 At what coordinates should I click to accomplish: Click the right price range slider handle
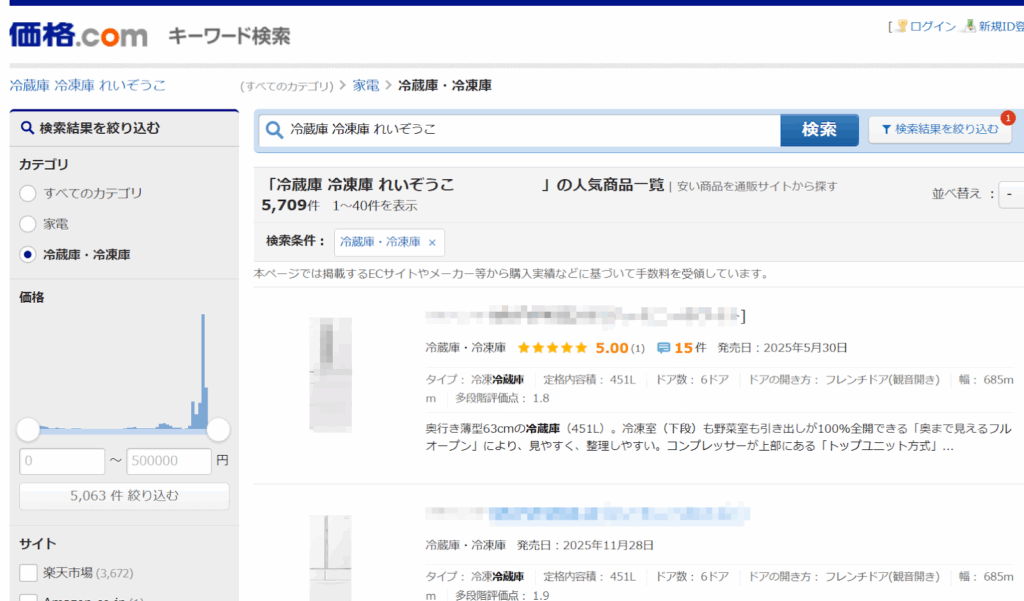tap(218, 430)
